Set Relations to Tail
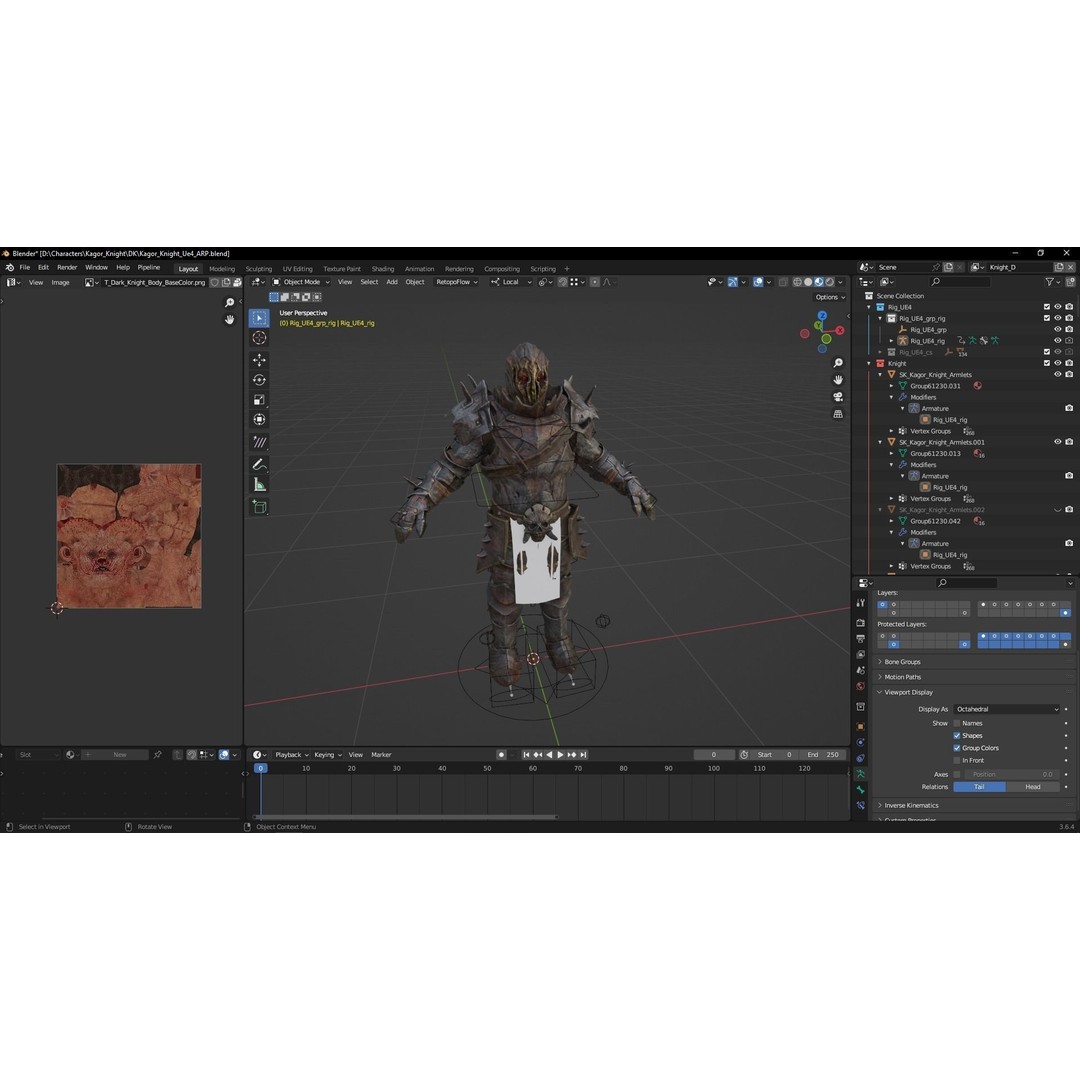This screenshot has height=1080, width=1080. tap(979, 787)
